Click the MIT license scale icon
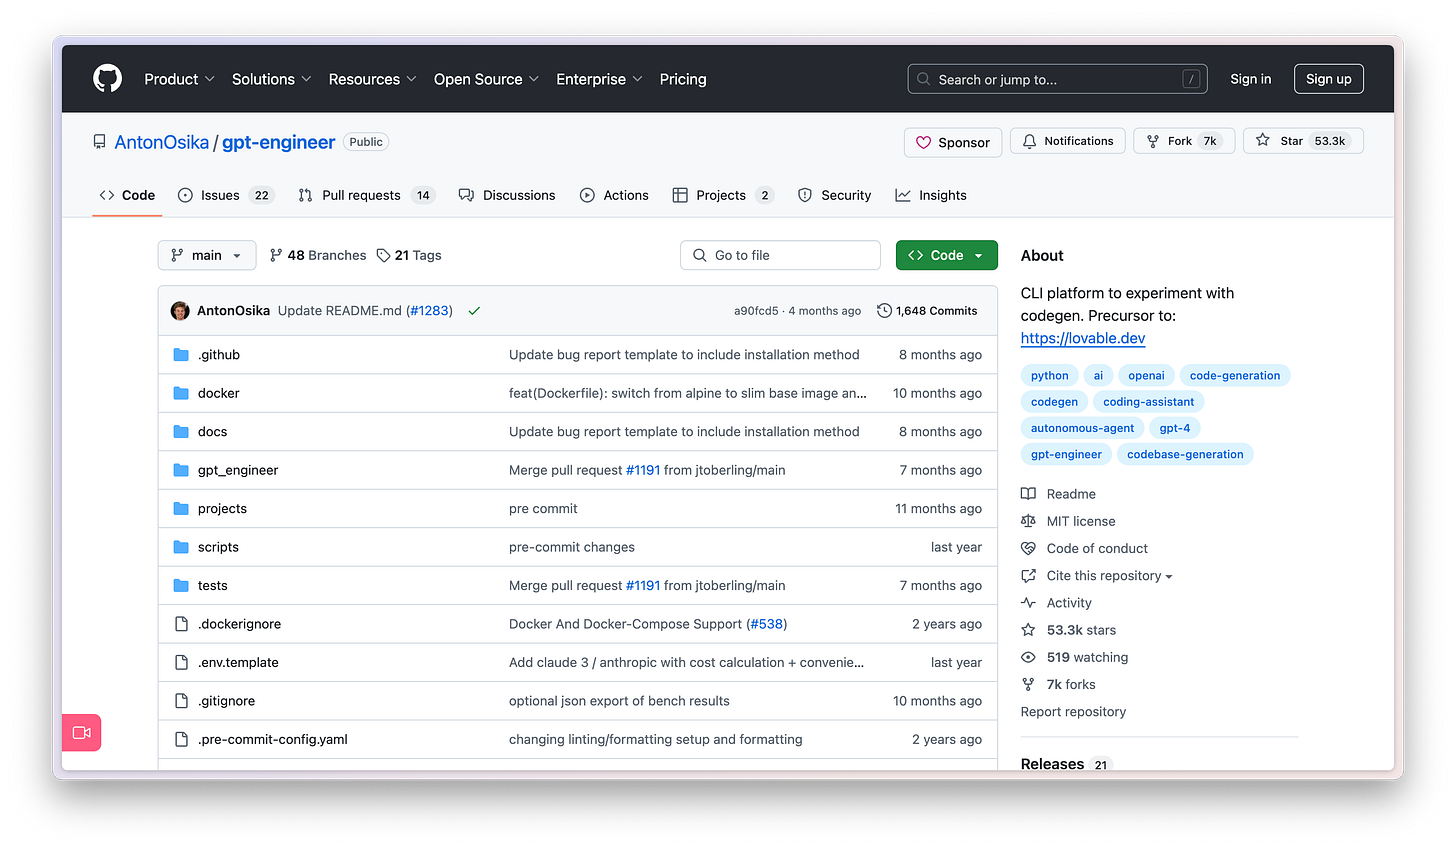 (1028, 521)
